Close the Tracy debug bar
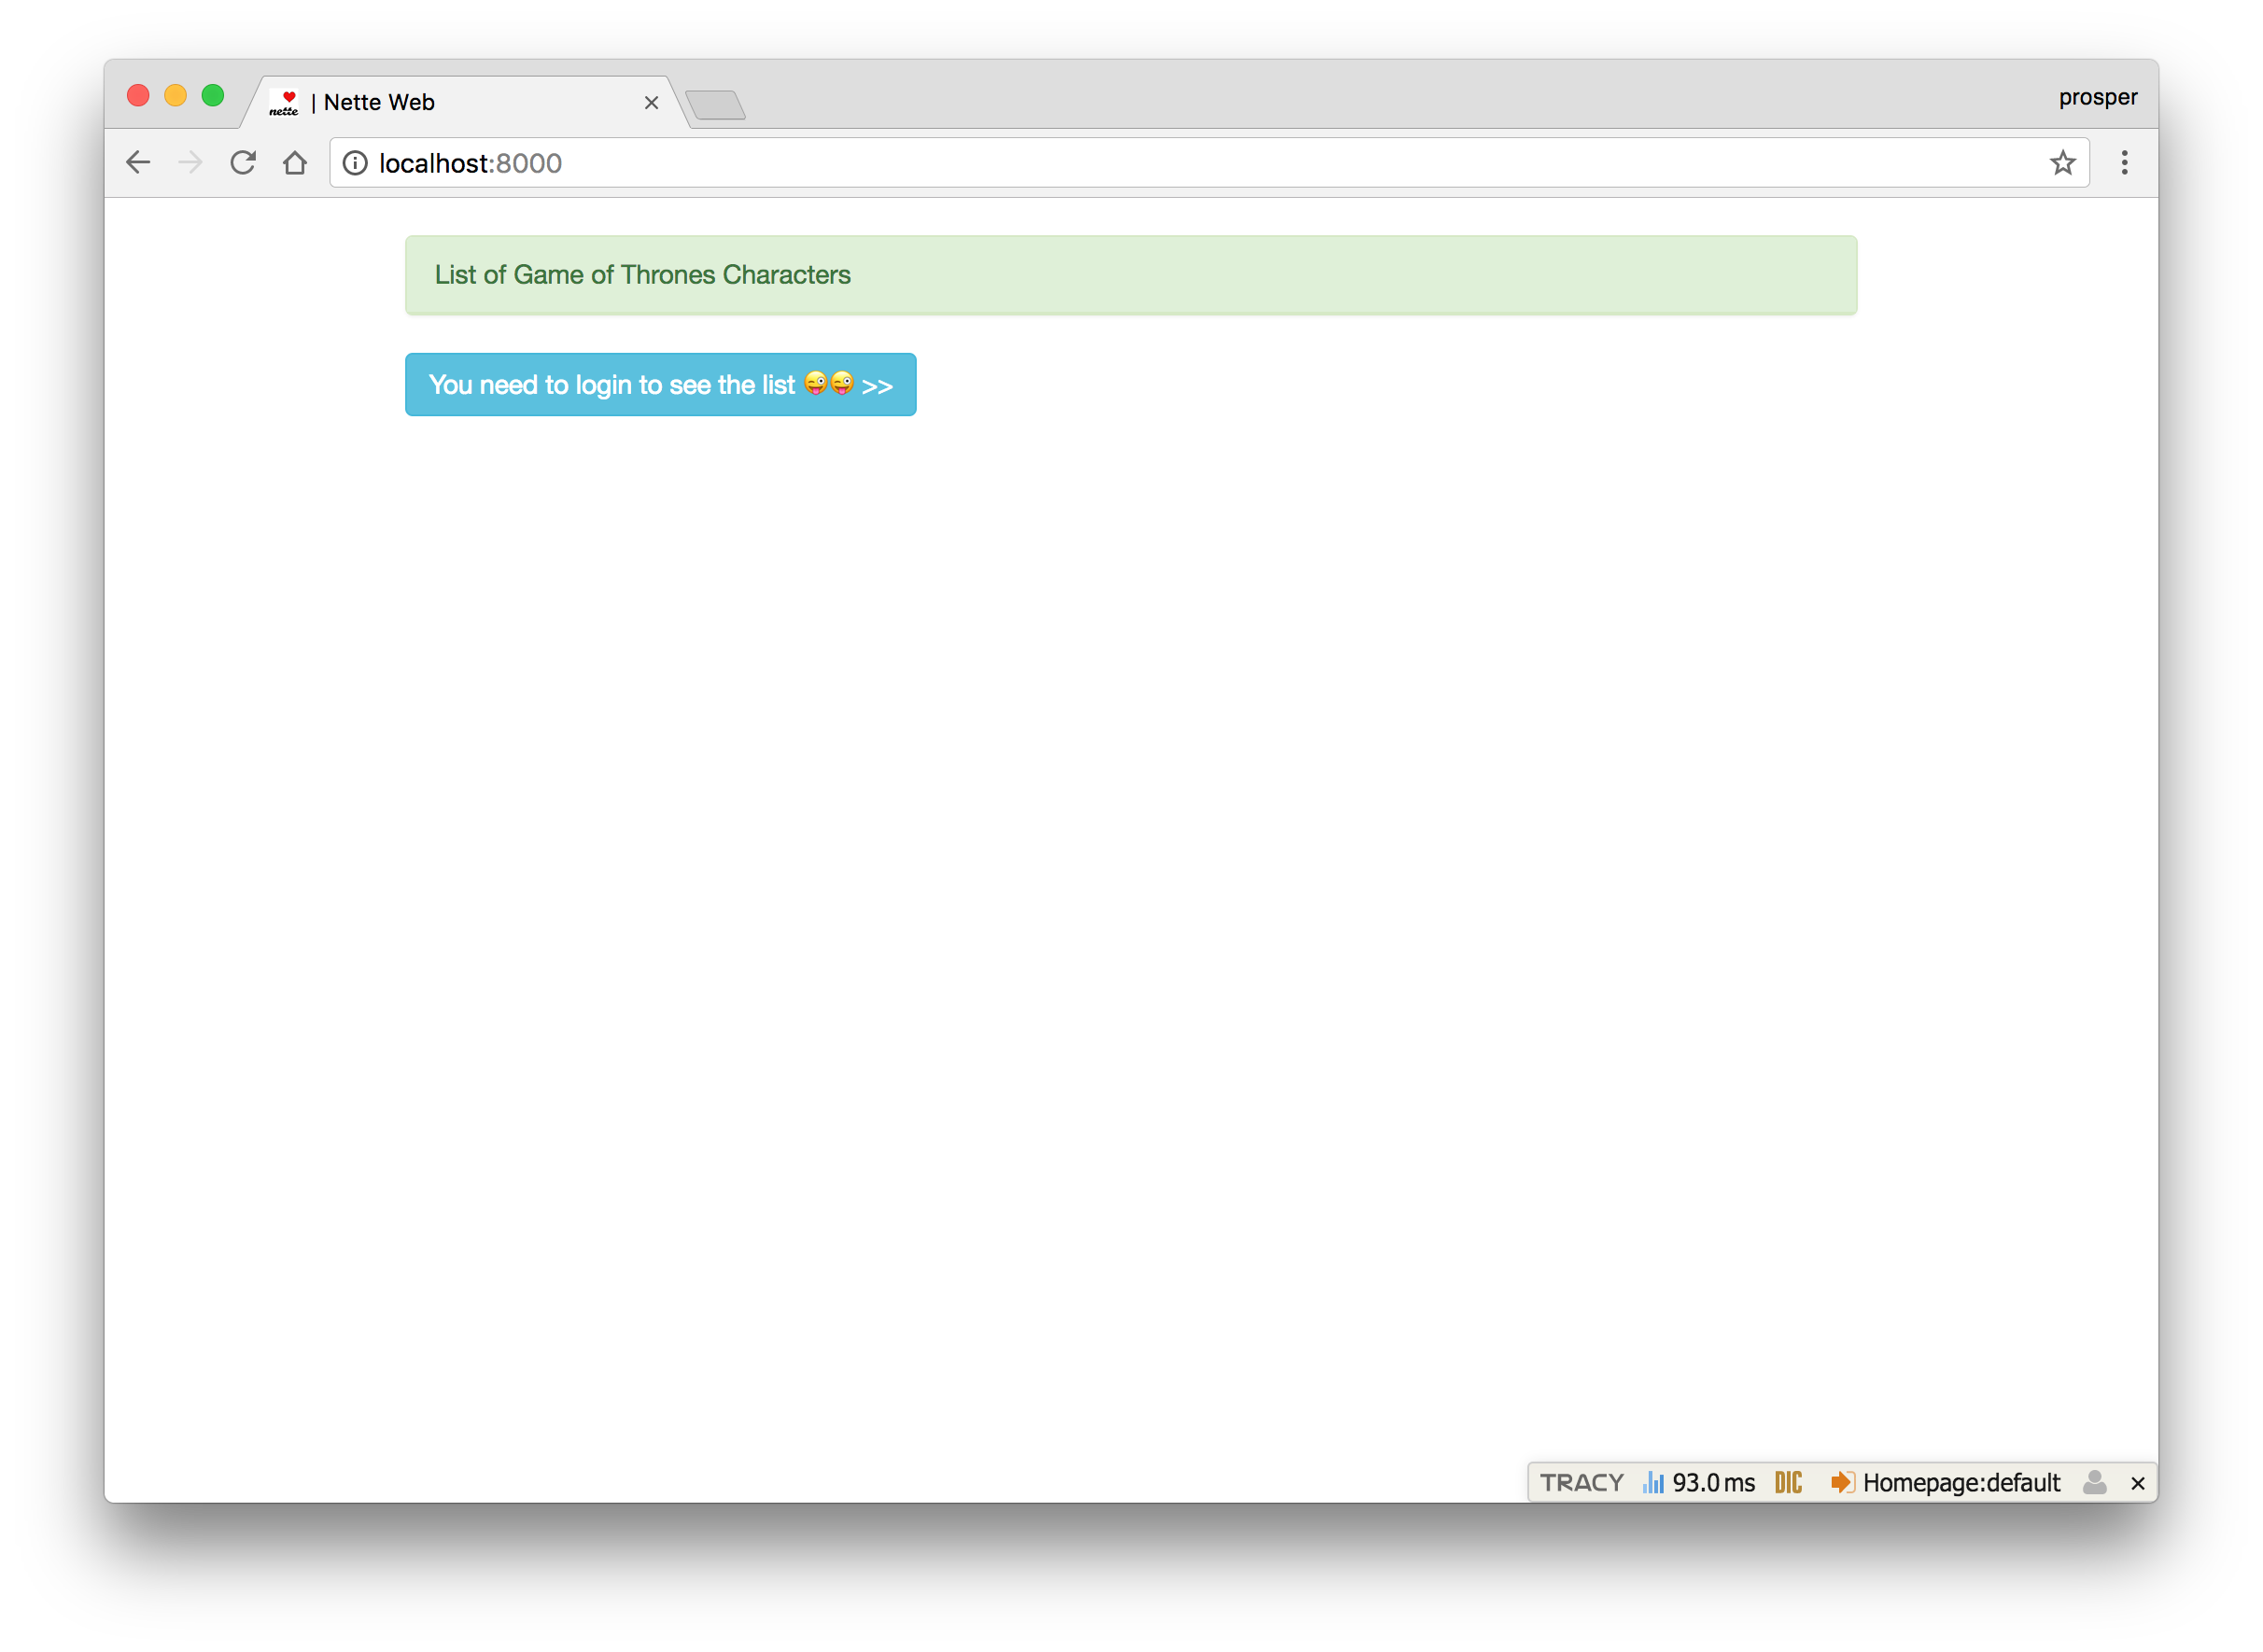Screen dimensions: 2263x1652 click(x=2138, y=1484)
